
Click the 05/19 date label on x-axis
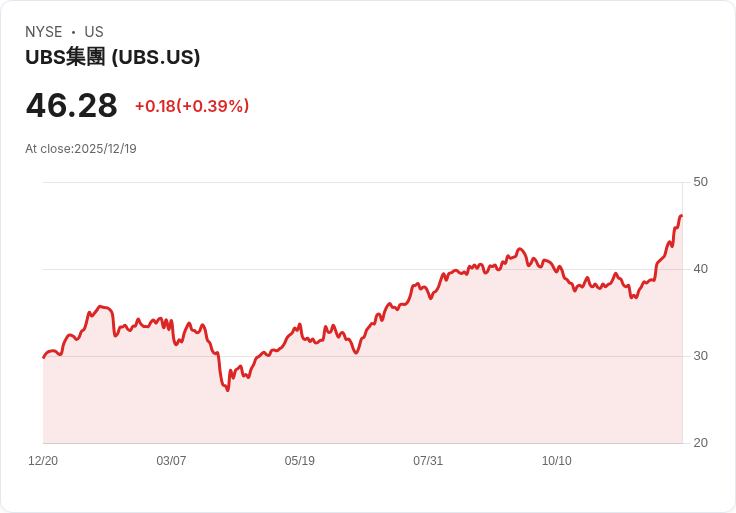[x=299, y=460]
